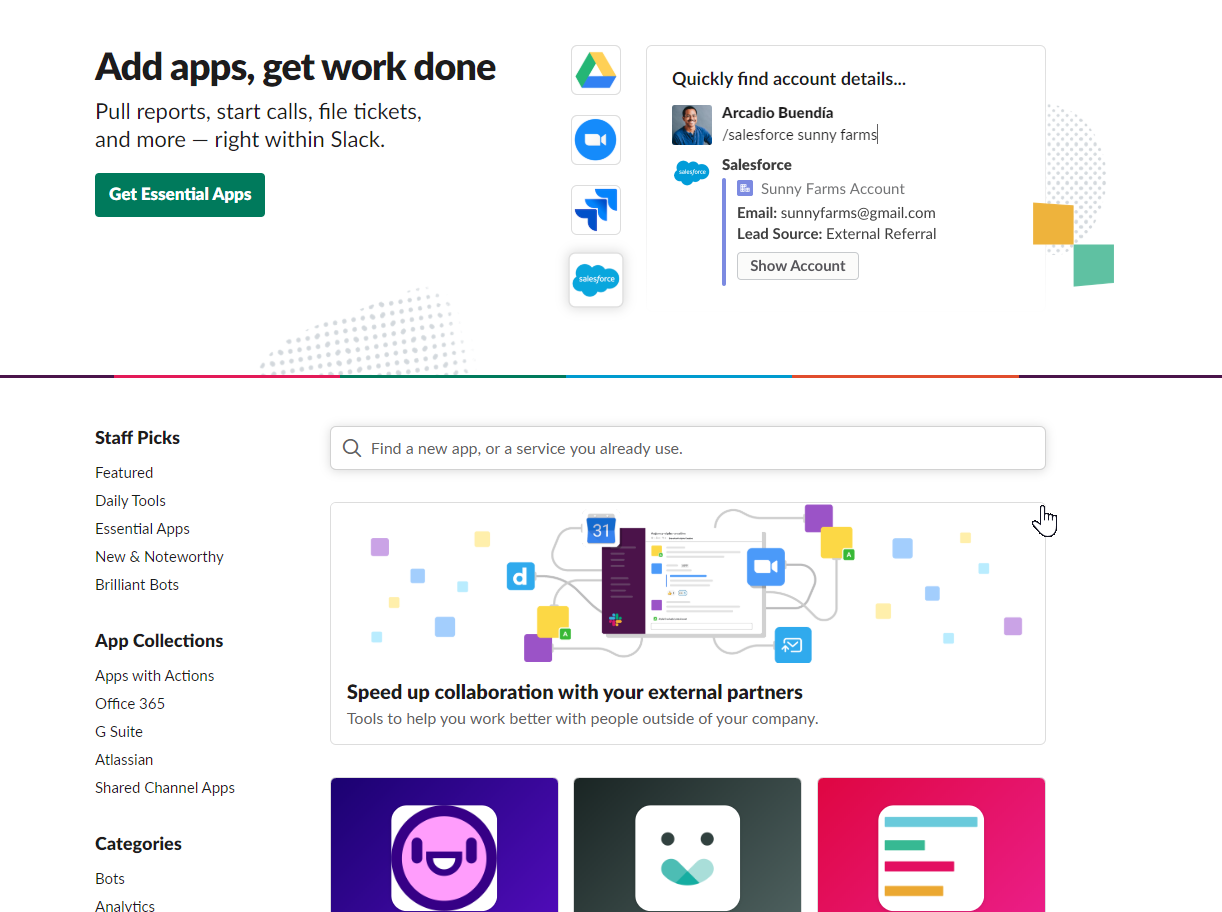Select New & Noteworthy
Screen dimensions: 1222x912
[x=159, y=557]
